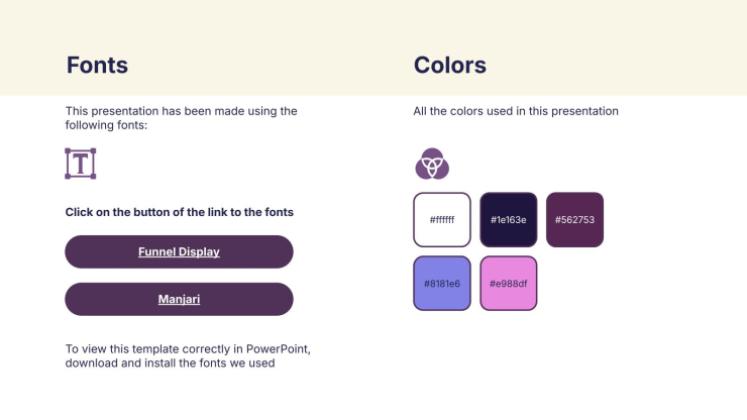Screen dimensions: 747x420
Task: Click empty white area beside the pink swatch
Action: coord(619,283)
